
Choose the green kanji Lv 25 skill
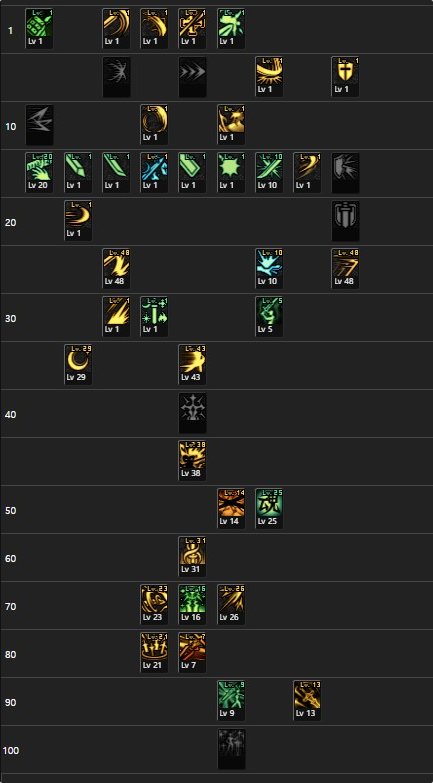point(269,508)
